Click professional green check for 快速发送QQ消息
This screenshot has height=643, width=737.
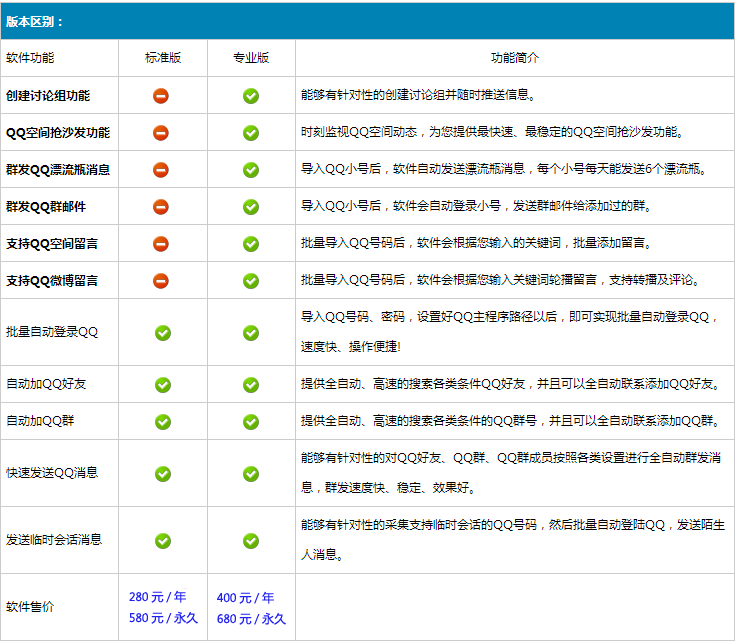pos(251,474)
